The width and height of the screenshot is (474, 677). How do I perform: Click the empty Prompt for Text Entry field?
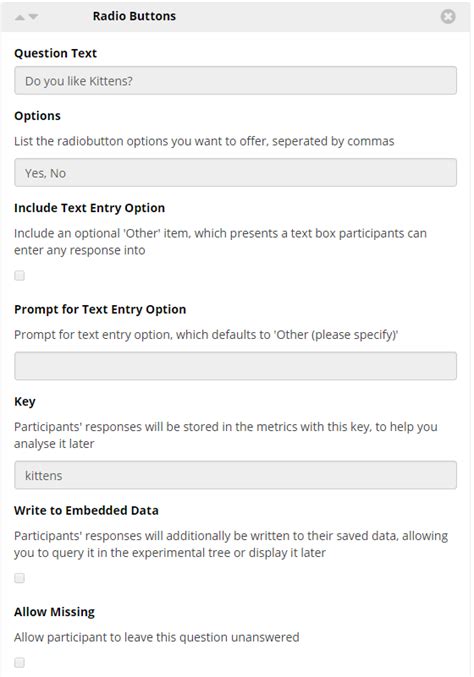235,366
